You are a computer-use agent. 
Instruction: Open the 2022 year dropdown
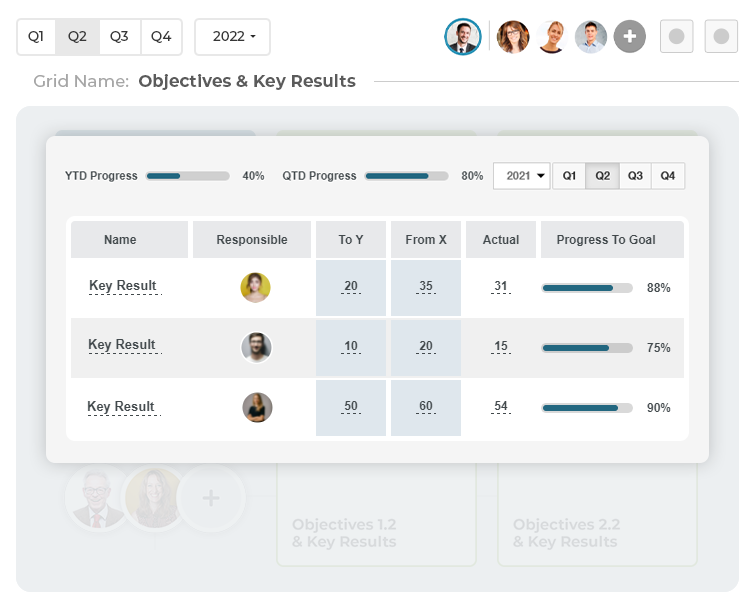tap(233, 37)
